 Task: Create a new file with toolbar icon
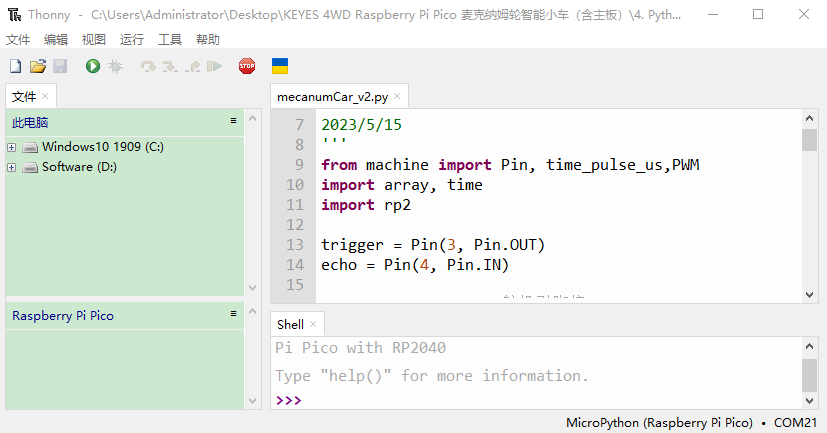pos(15,66)
